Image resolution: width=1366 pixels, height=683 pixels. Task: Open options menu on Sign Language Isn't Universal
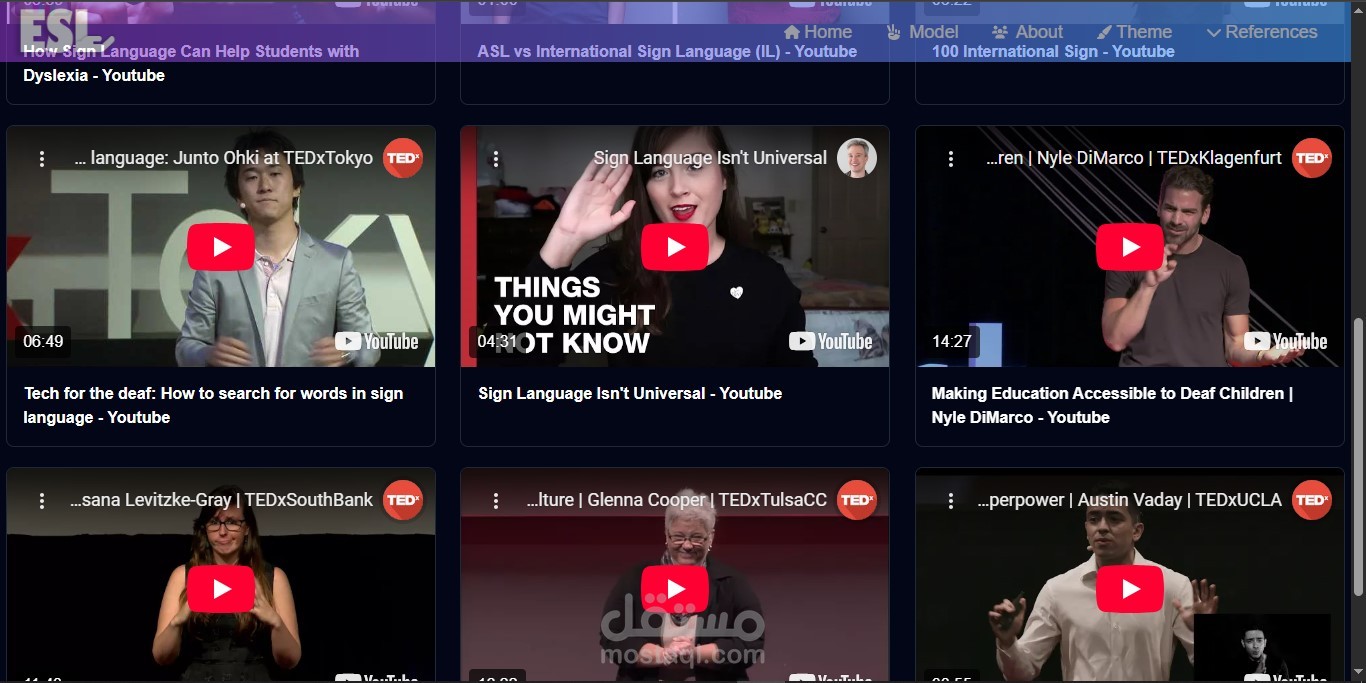coord(496,158)
